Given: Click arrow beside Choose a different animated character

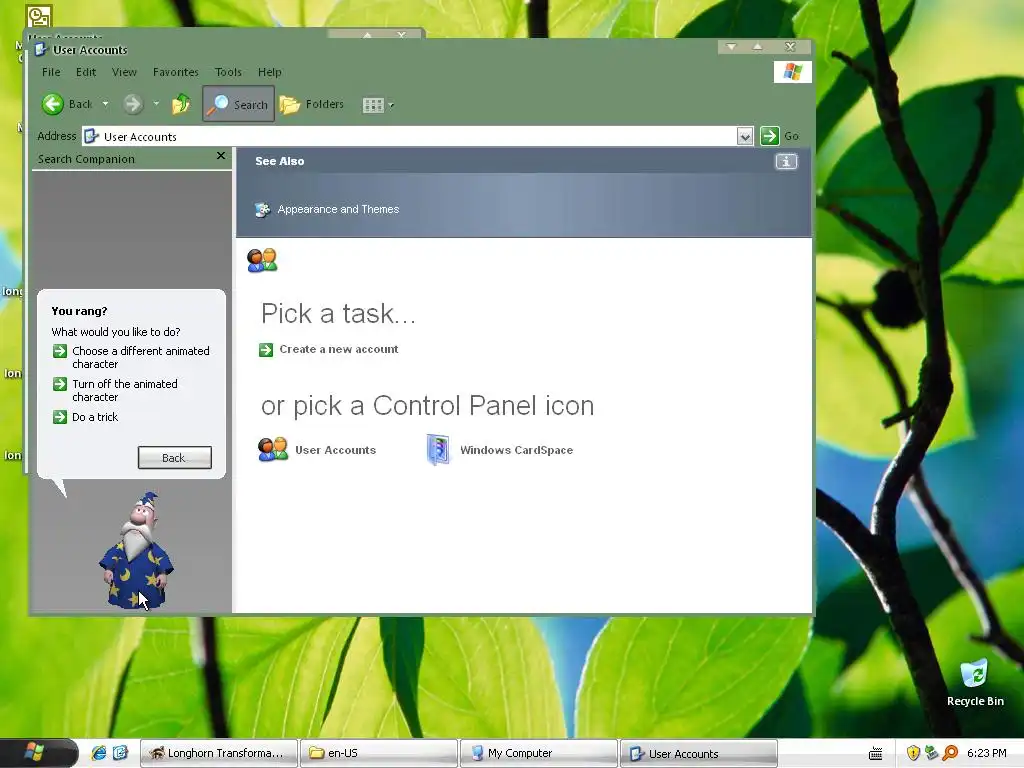Looking at the screenshot, I should click(60, 351).
